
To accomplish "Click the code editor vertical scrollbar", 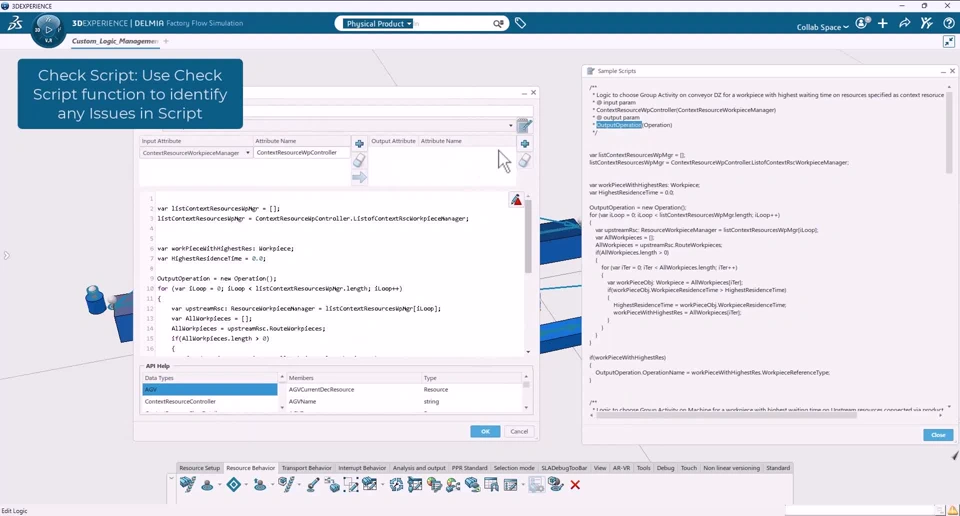I will [x=528, y=237].
